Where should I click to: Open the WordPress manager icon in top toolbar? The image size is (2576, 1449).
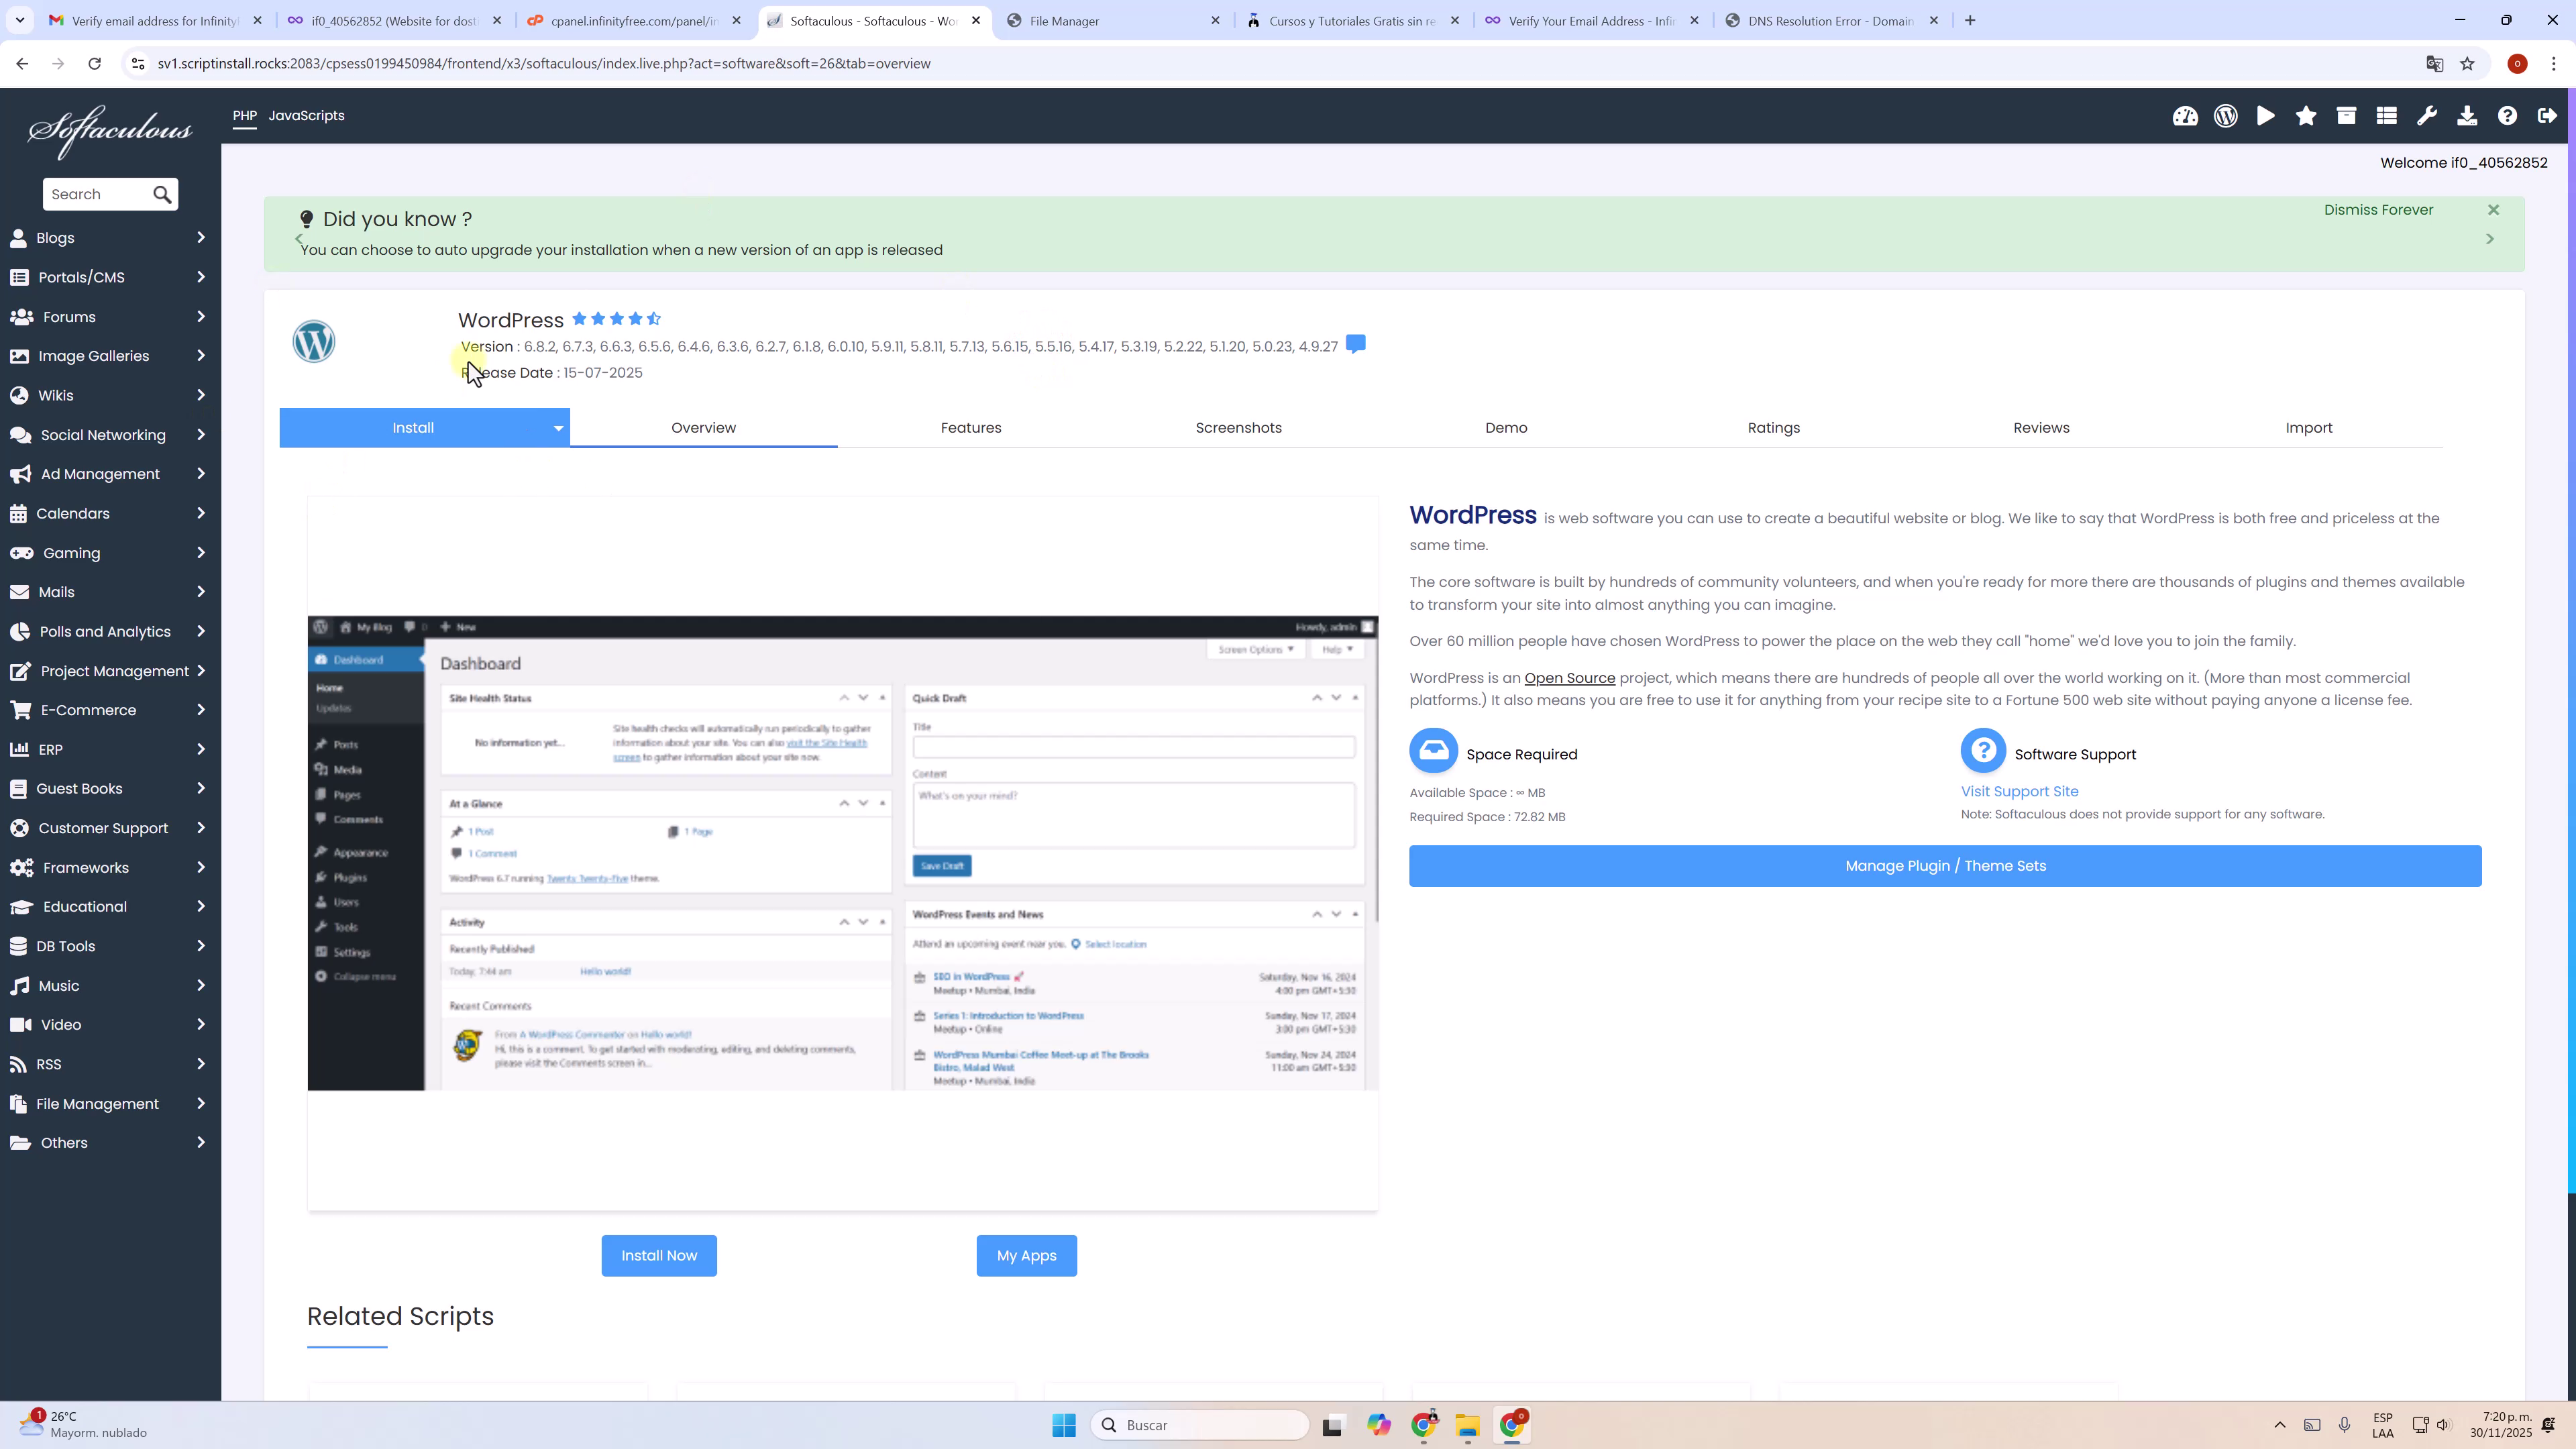point(2225,115)
